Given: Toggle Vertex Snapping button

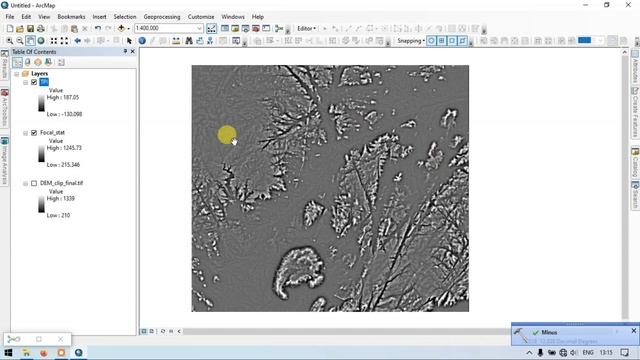Looking at the screenshot, I should tap(452, 41).
